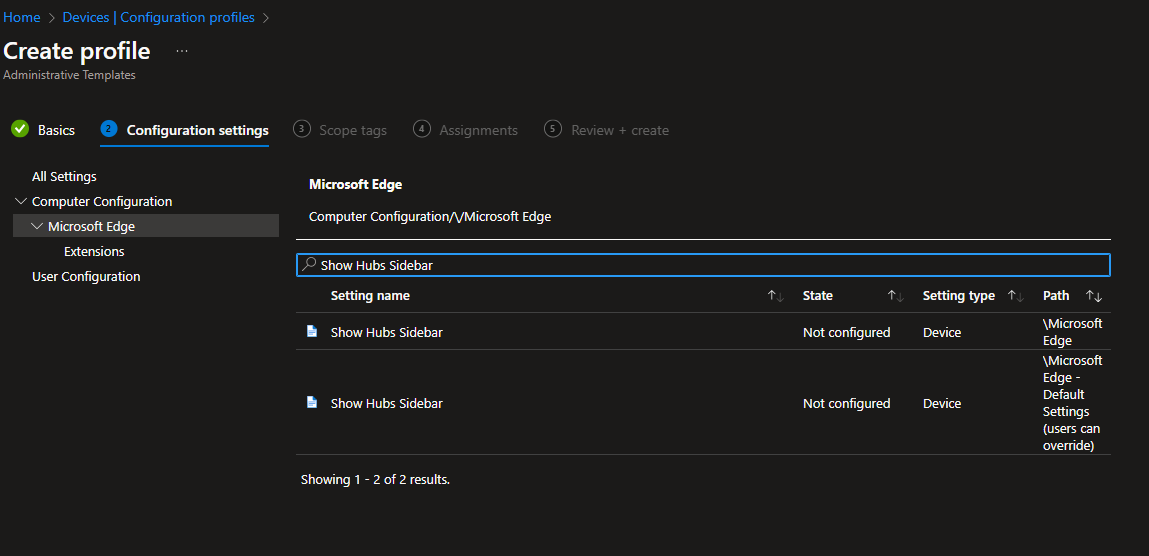Click the Path column header text
Viewport: 1149px width, 556px height.
pyautogui.click(x=1056, y=296)
